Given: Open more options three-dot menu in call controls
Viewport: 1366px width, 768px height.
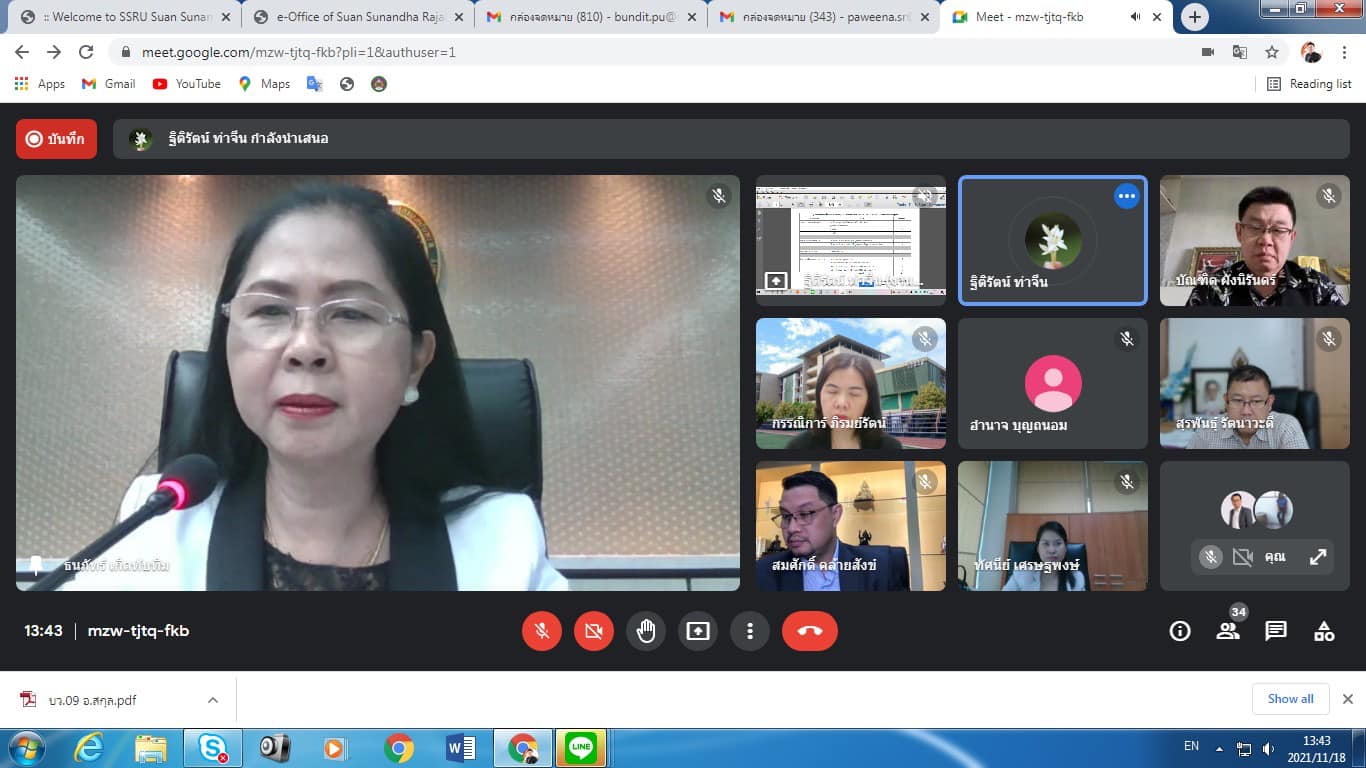Looking at the screenshot, I should tap(750, 631).
